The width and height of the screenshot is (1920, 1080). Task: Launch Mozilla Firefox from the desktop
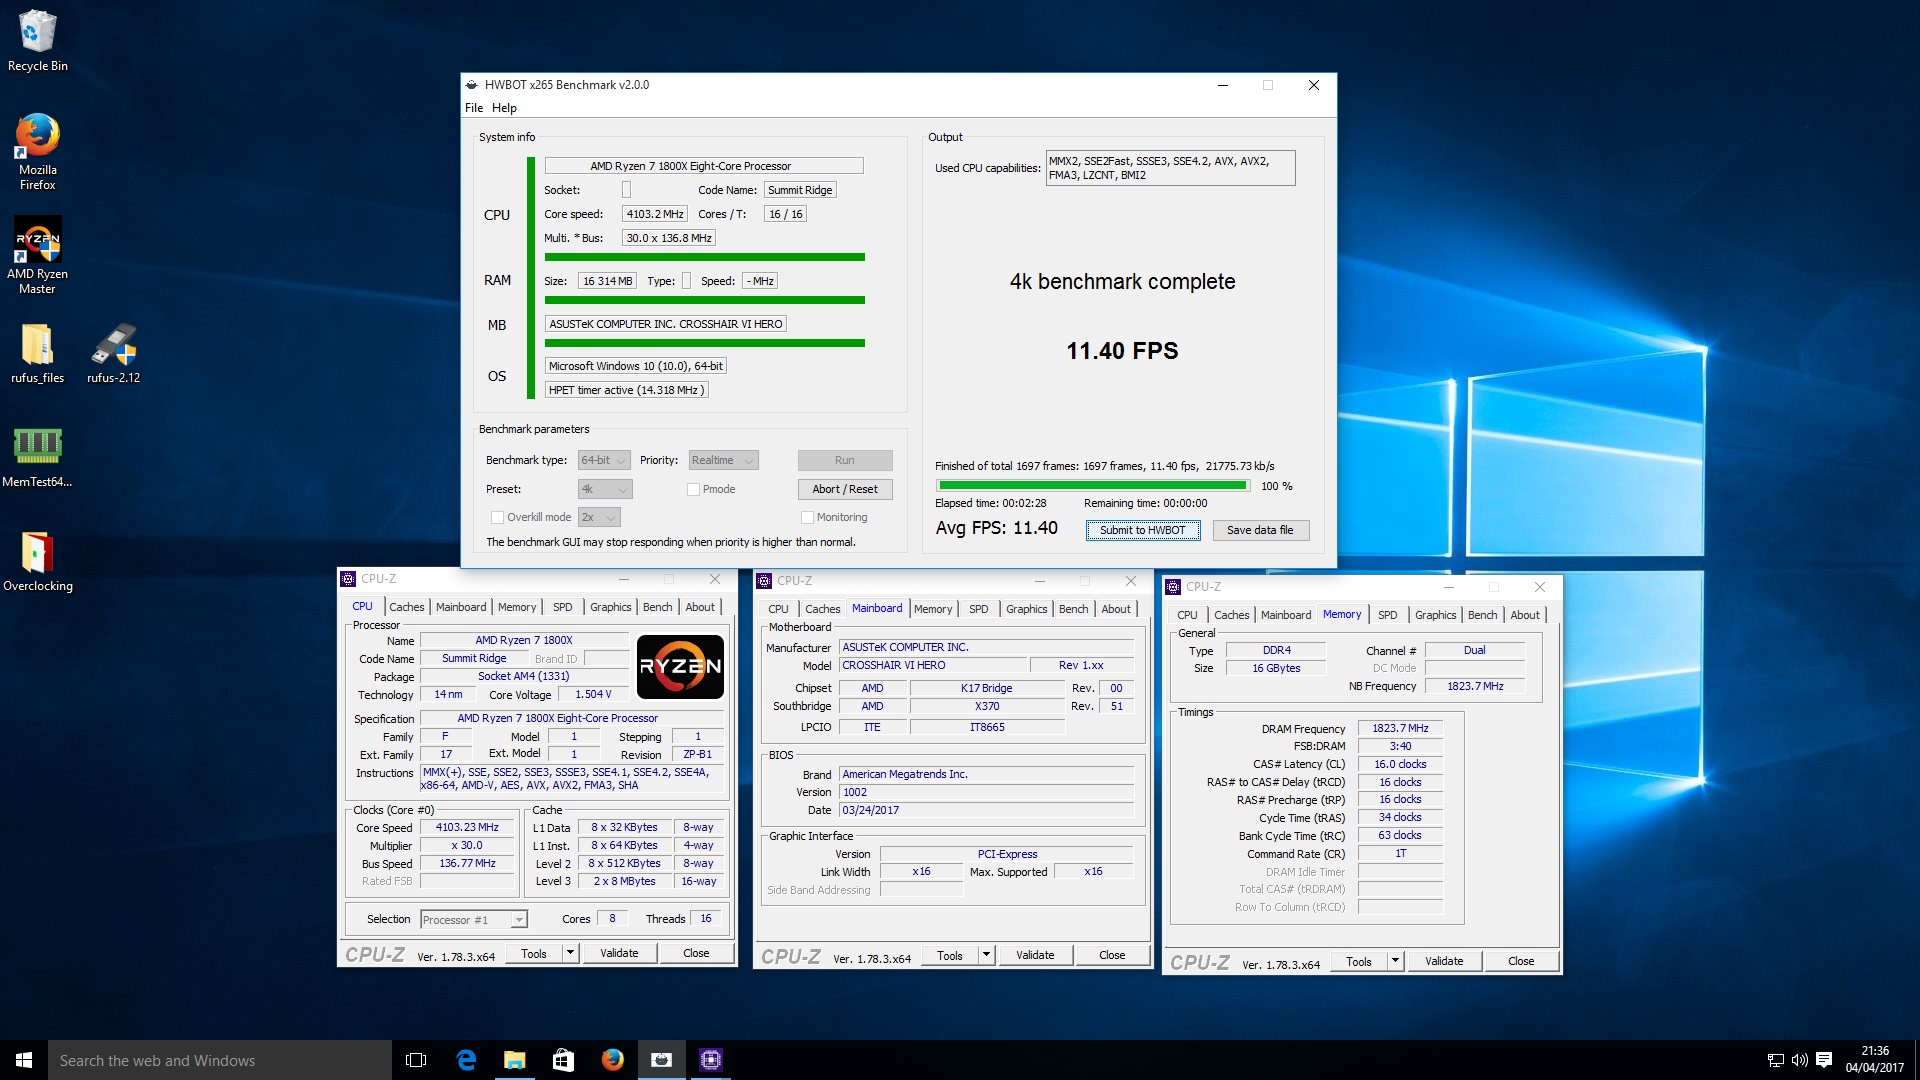38,152
